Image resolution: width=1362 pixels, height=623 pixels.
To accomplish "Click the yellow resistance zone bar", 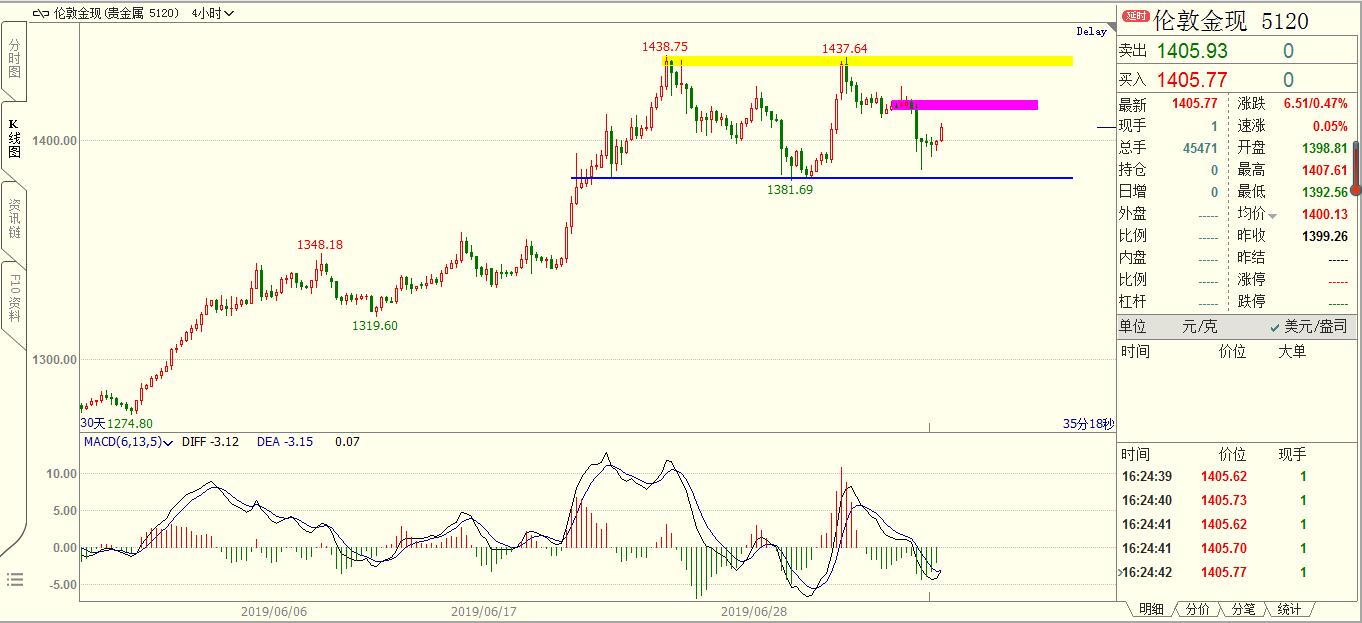I will pos(868,61).
